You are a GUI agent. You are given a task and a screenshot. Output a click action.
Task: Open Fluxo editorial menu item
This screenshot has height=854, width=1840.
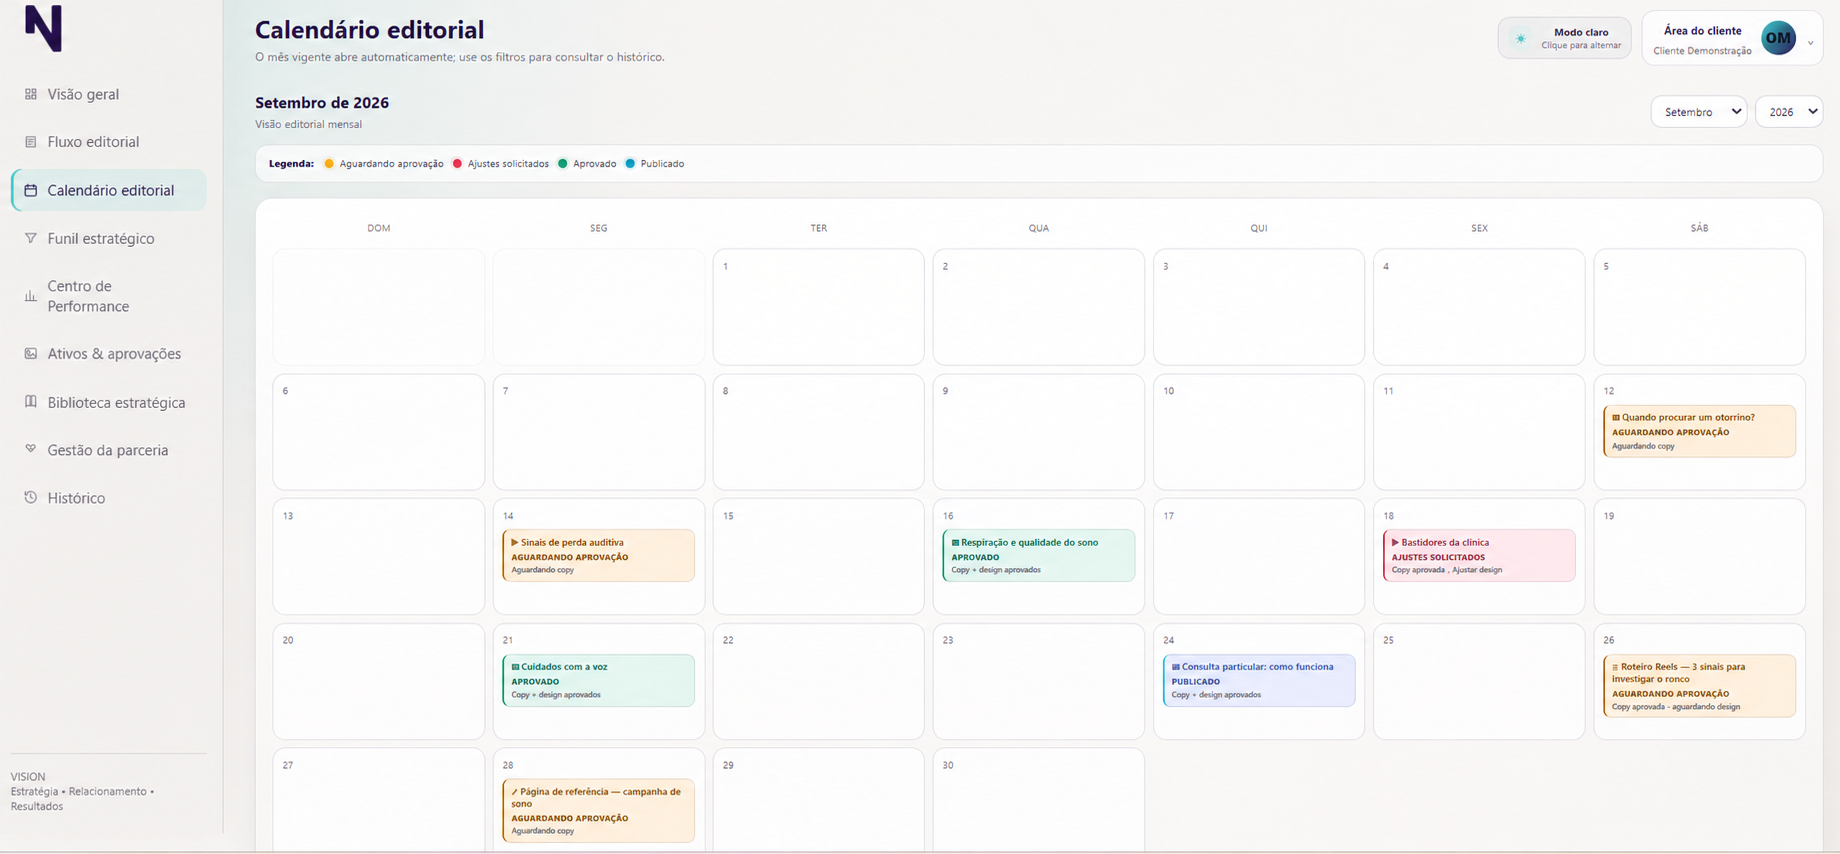tap(109, 142)
